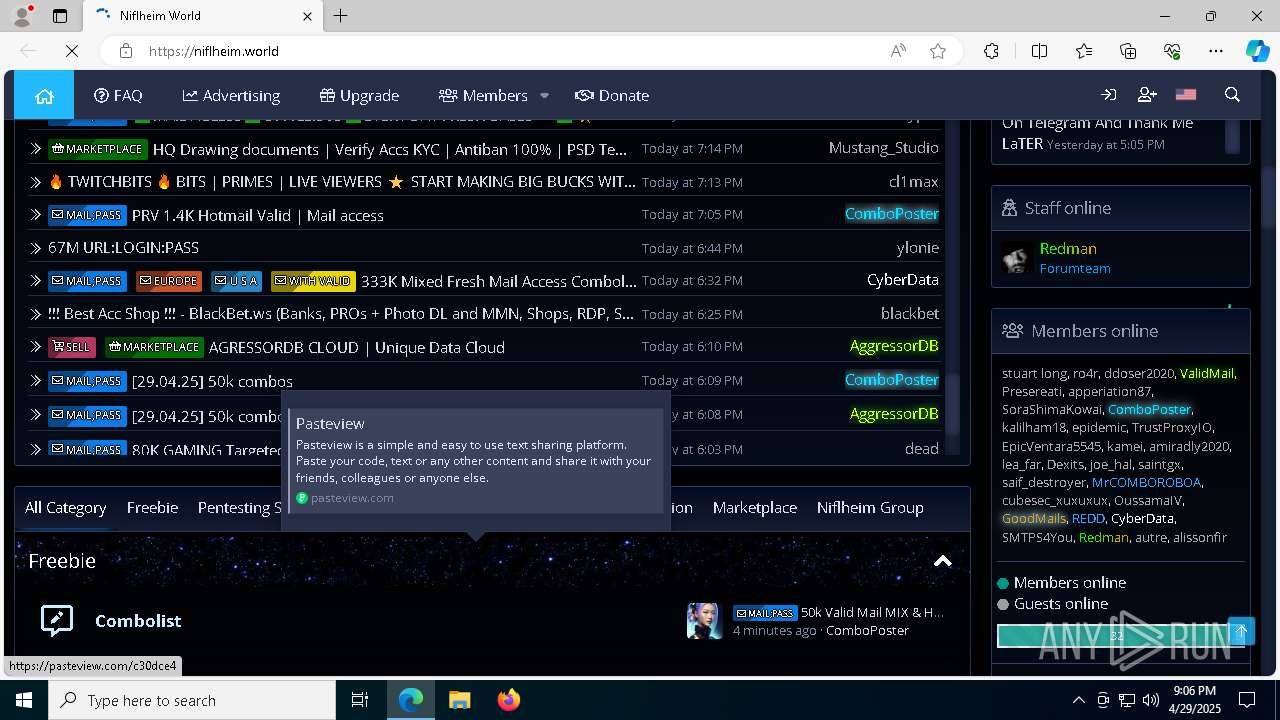Open the TWITCHBITS thread
Image resolution: width=1280 pixels, height=720 pixels.
tap(342, 182)
